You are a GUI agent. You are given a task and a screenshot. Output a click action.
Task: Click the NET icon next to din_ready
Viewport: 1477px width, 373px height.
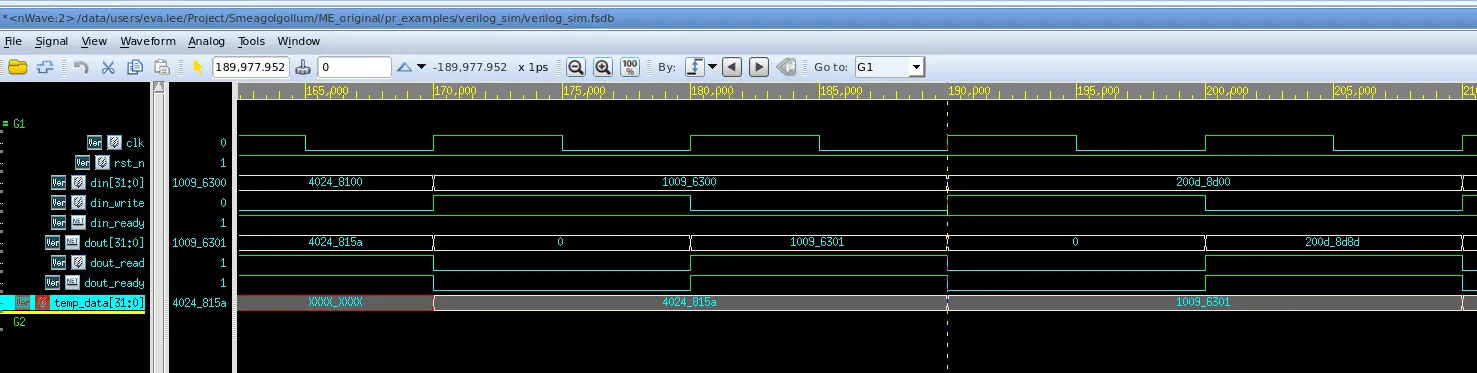tap(78, 222)
